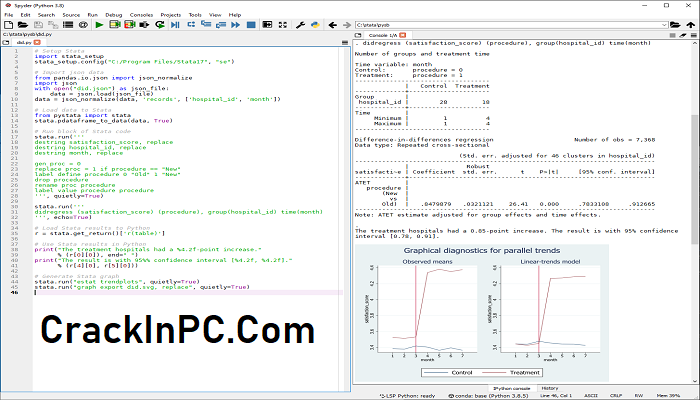
Task: Open the Debug menu
Action: coord(114,15)
